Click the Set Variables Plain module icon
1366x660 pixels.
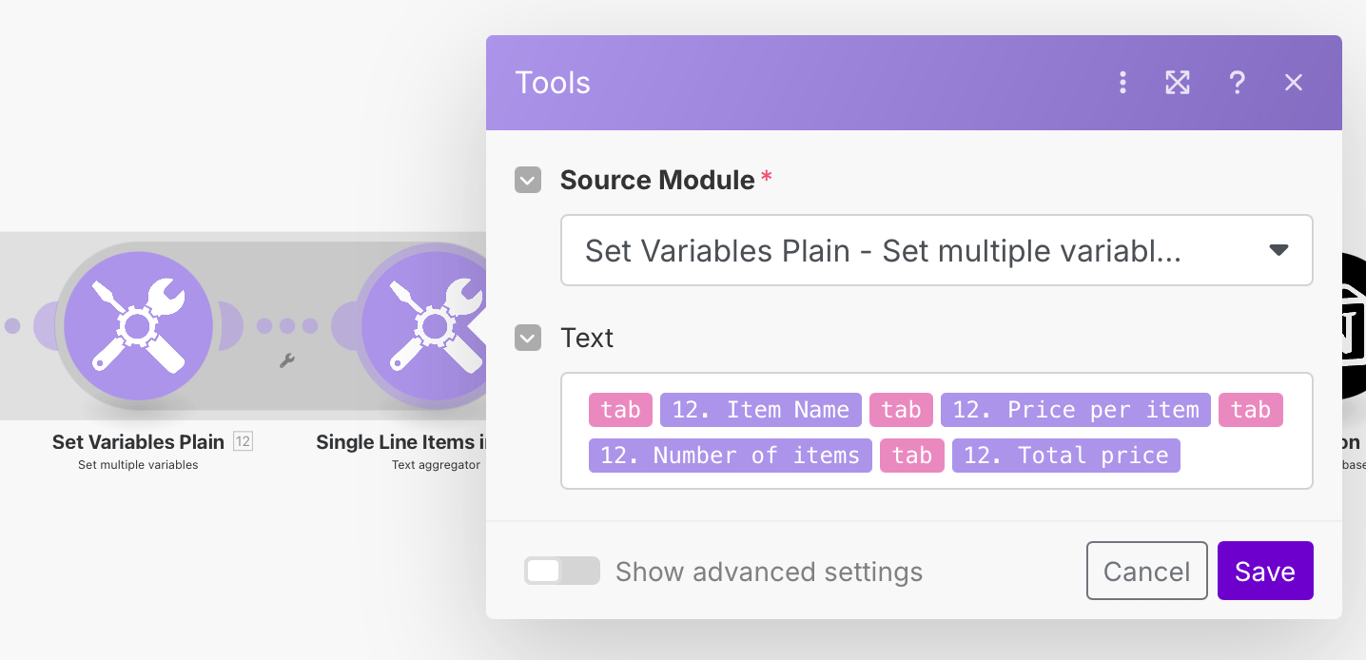(138, 326)
